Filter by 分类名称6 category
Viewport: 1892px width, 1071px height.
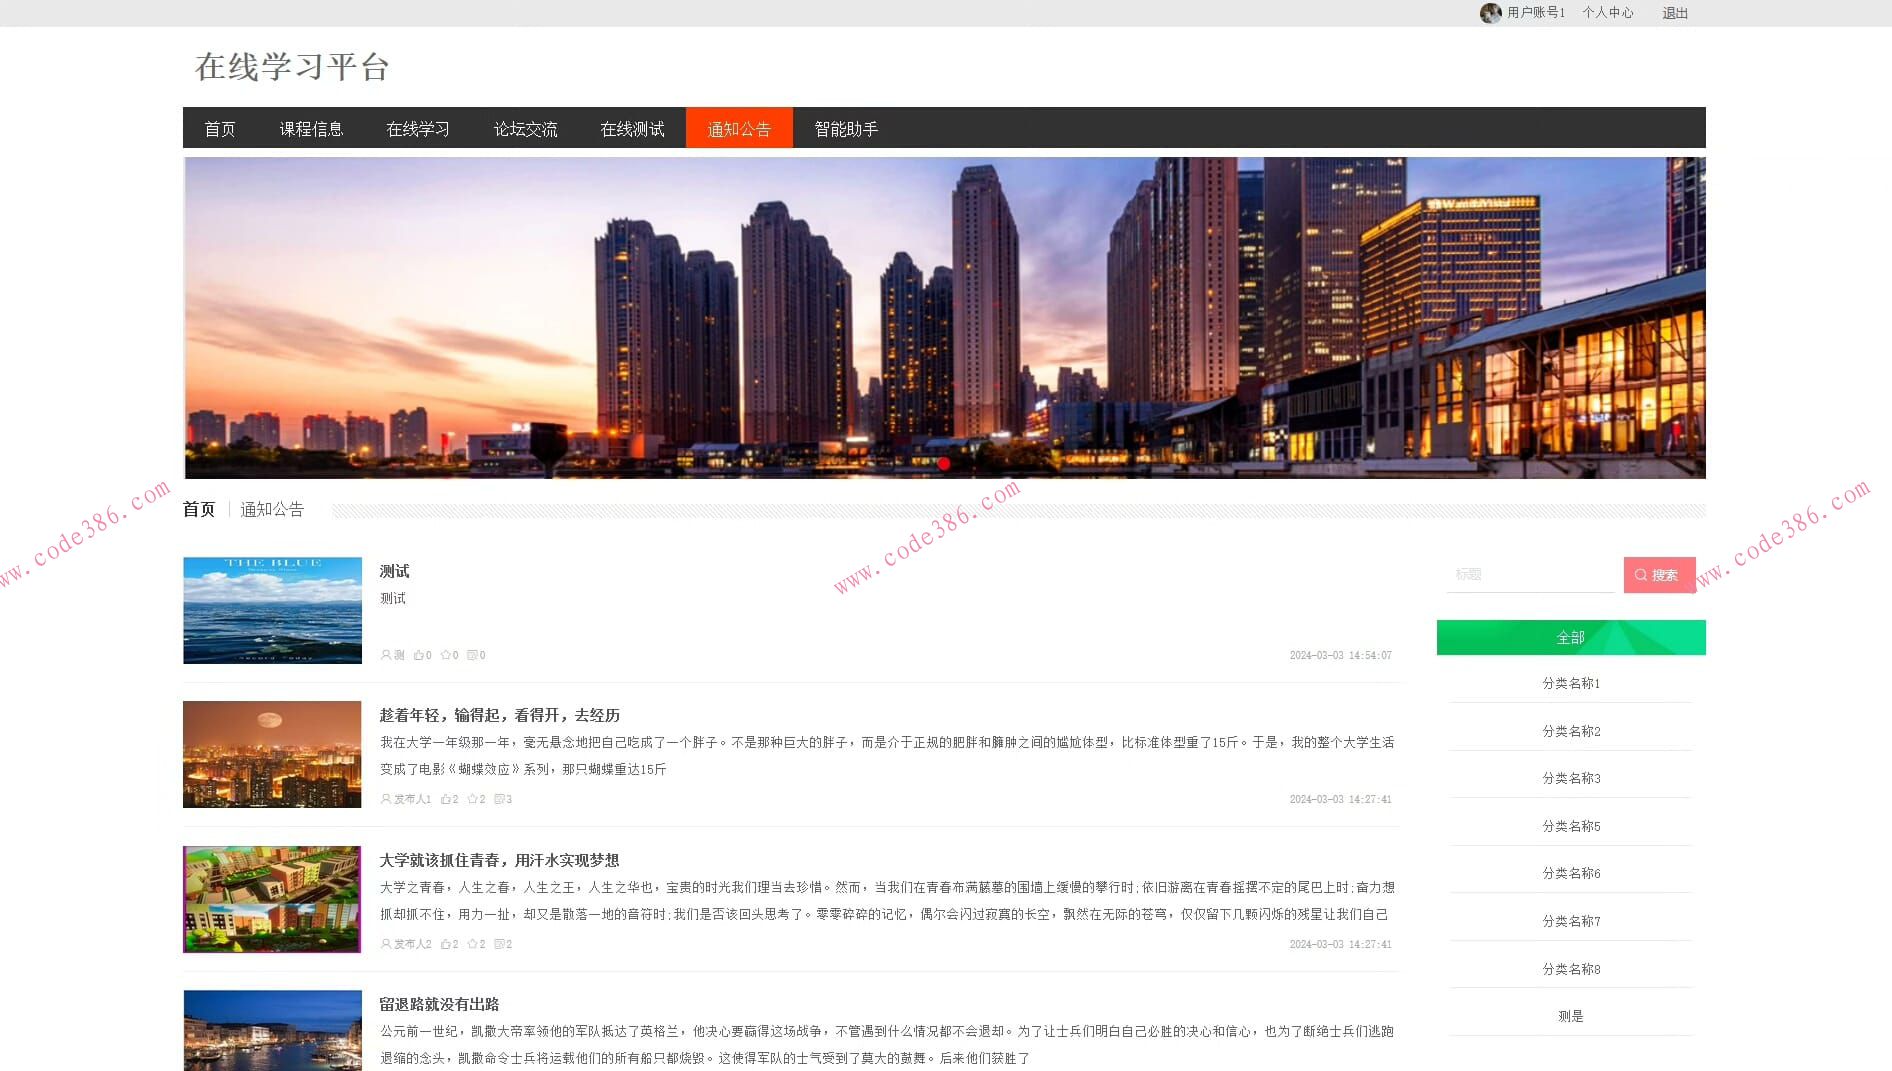point(1571,874)
